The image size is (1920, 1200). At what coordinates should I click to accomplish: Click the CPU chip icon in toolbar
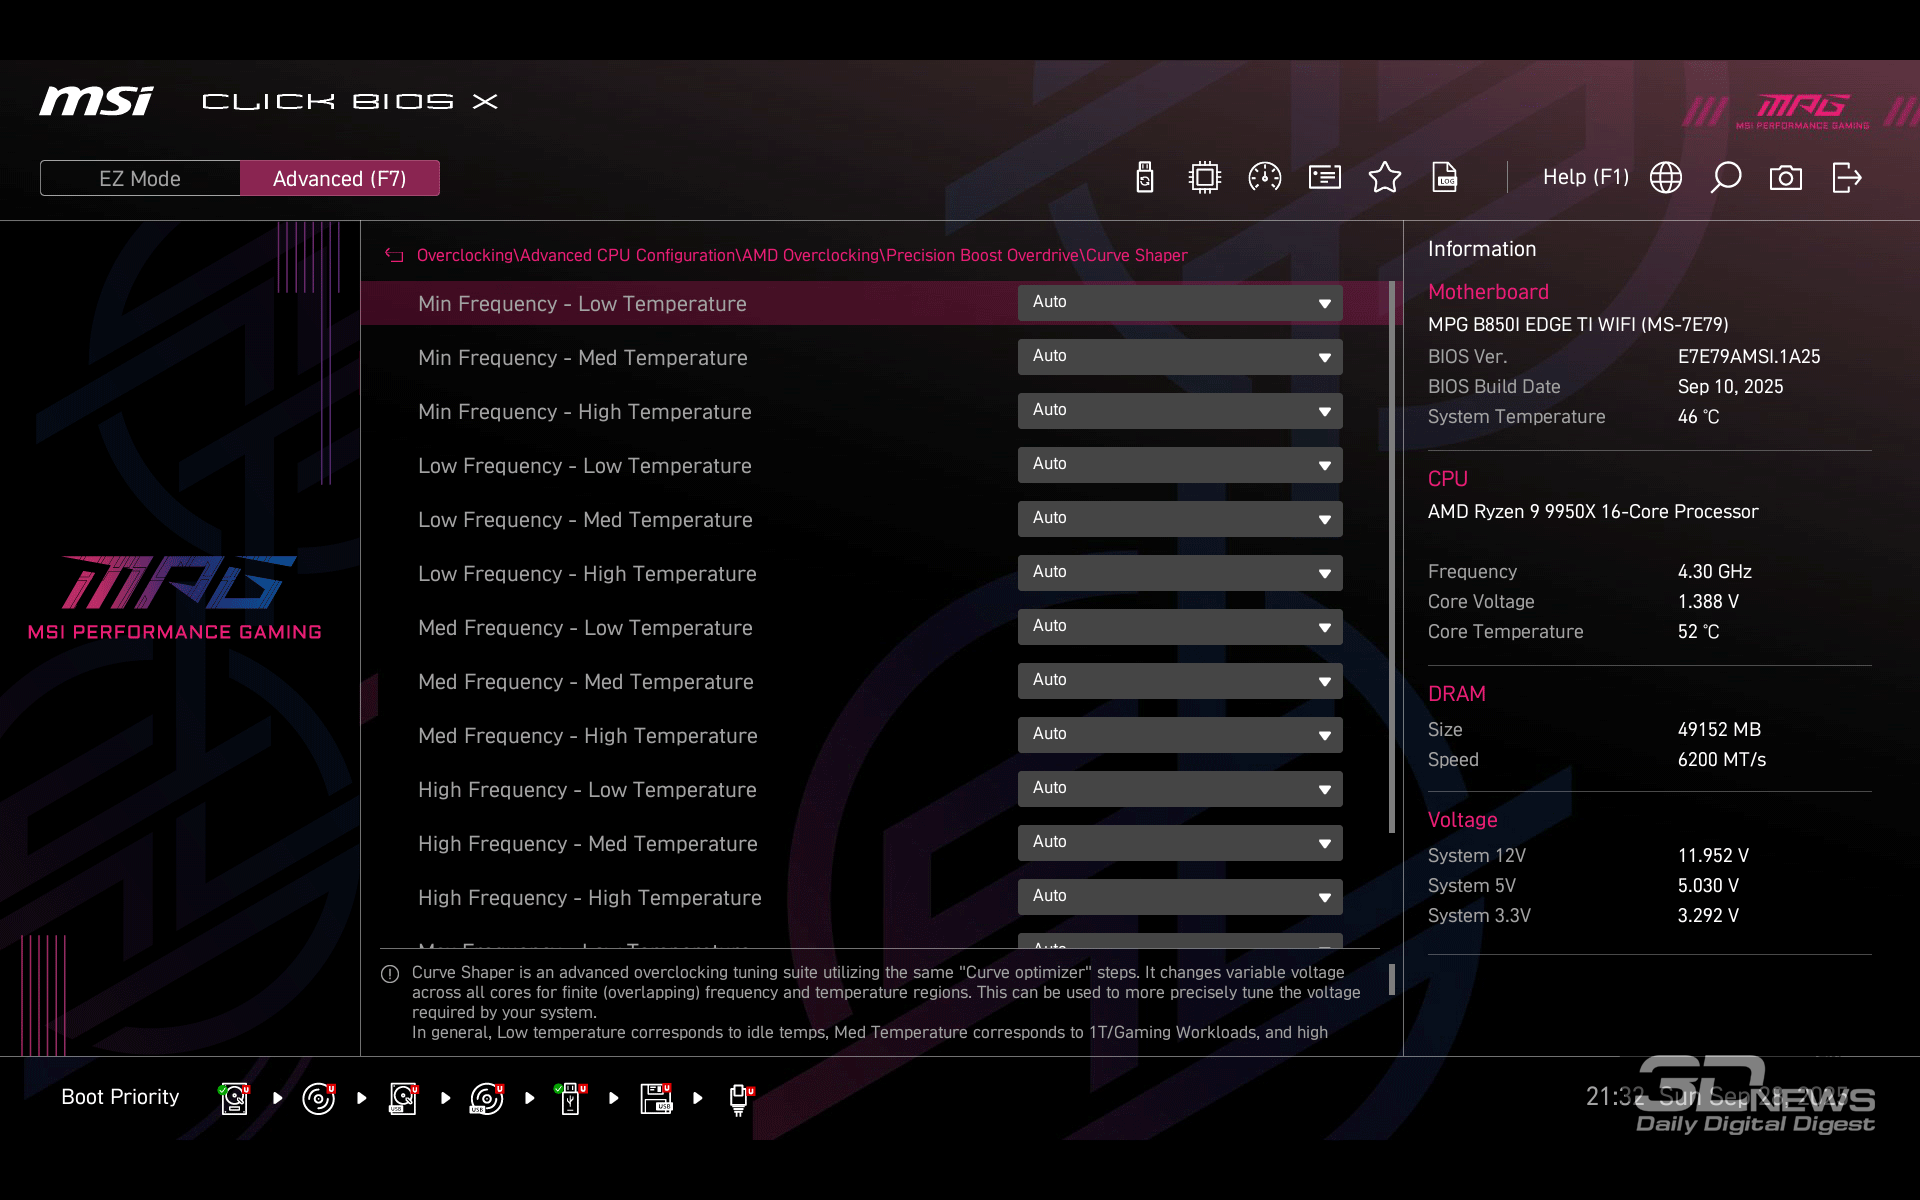point(1204,178)
